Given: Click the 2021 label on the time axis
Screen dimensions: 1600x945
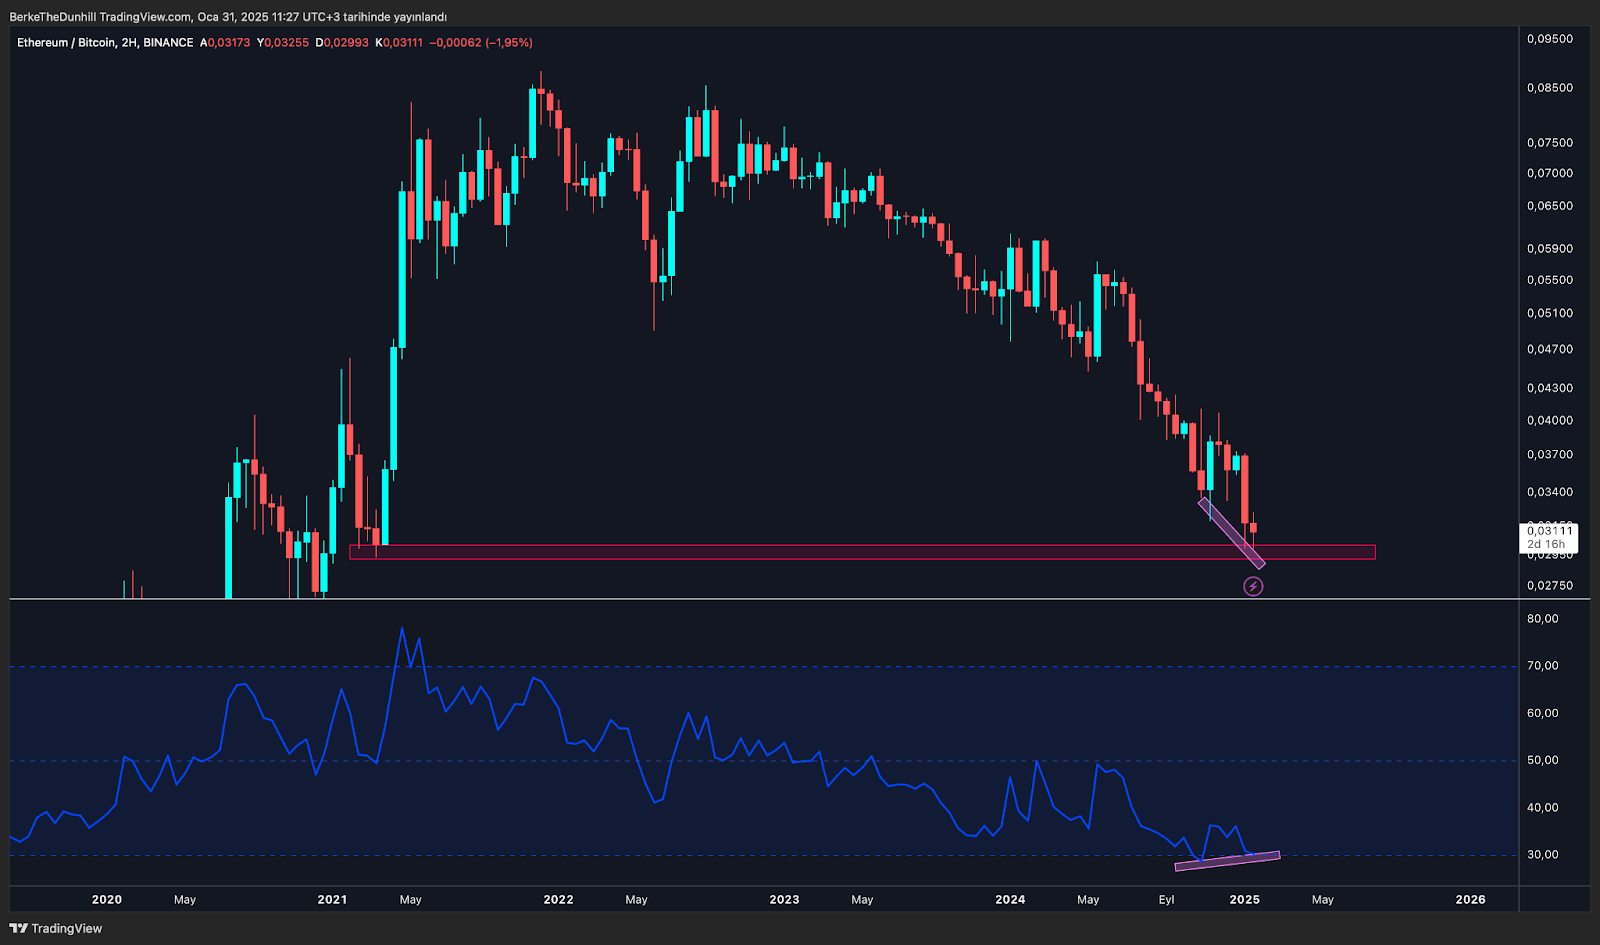Looking at the screenshot, I should pos(332,900).
